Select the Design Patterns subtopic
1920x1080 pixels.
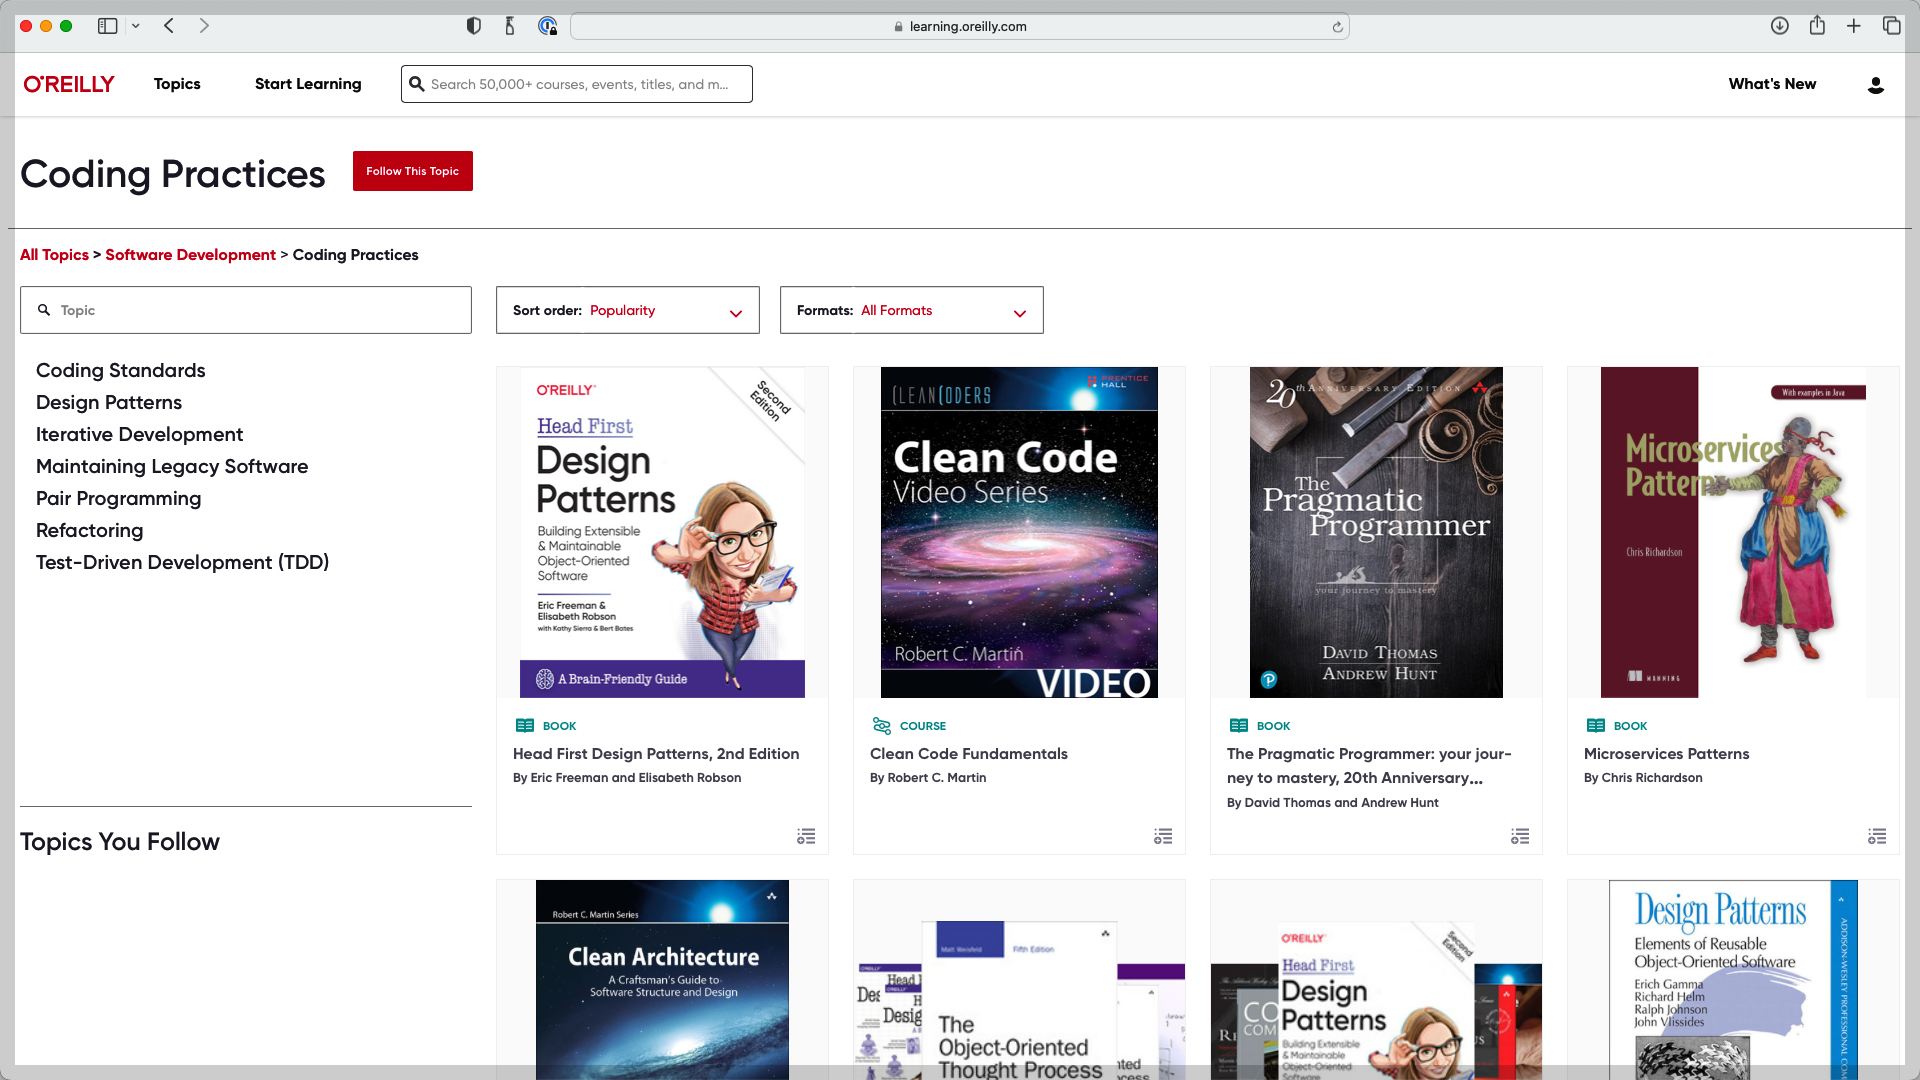pyautogui.click(x=109, y=402)
